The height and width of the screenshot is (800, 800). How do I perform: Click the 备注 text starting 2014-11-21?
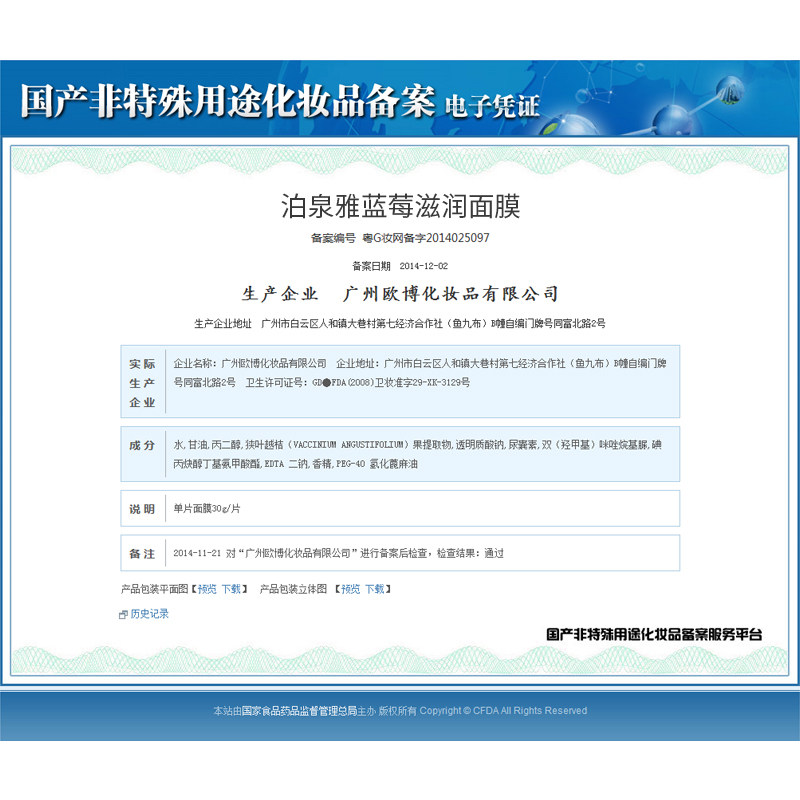click(x=338, y=553)
